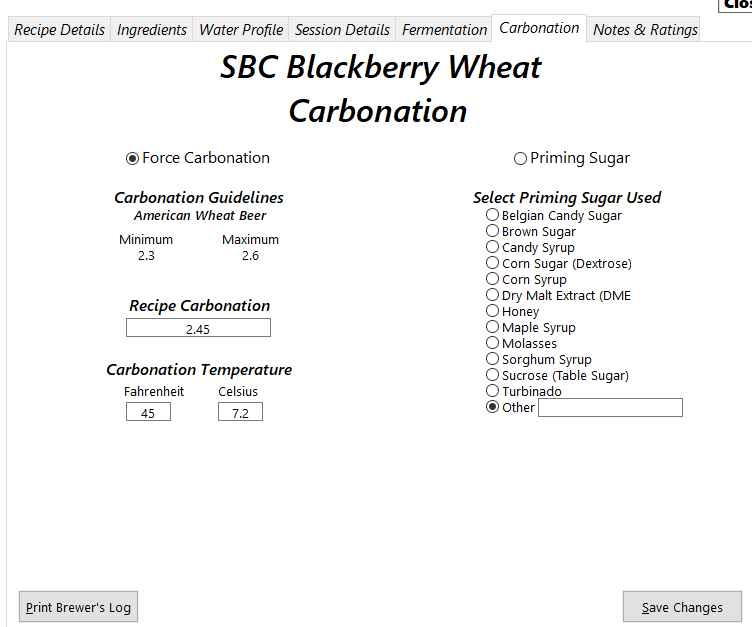Open the Recipe Details tab

(x=59, y=30)
